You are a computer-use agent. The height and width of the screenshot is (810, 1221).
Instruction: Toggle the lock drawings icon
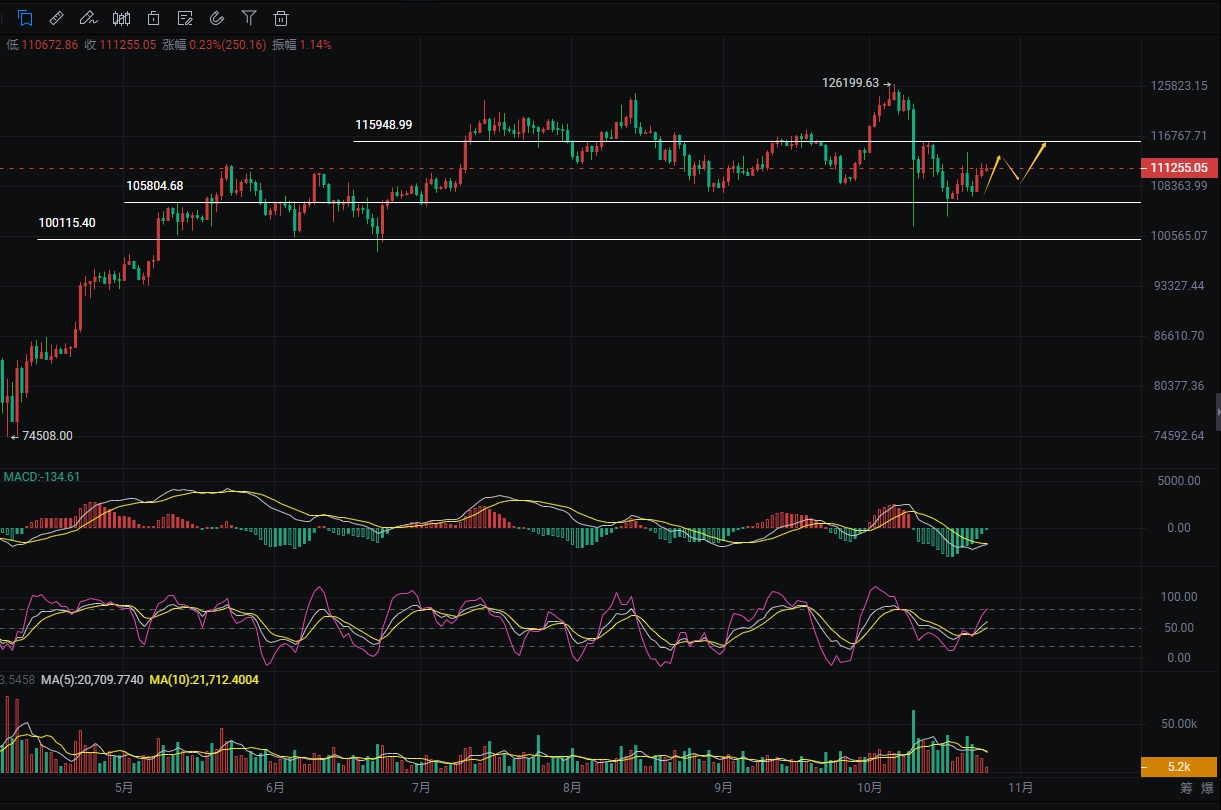[x=153, y=17]
